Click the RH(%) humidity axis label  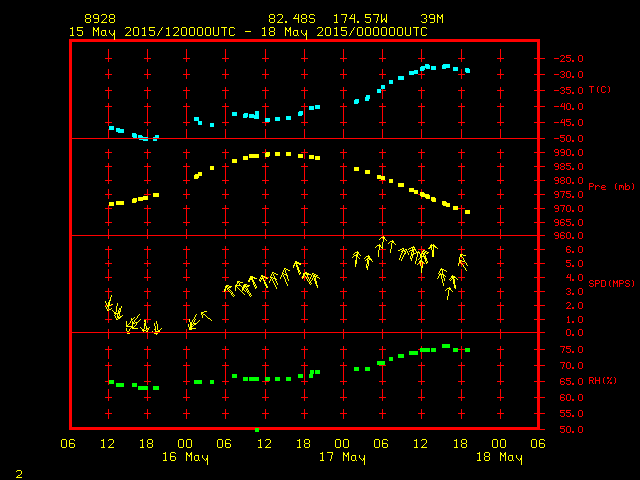[x=602, y=381]
